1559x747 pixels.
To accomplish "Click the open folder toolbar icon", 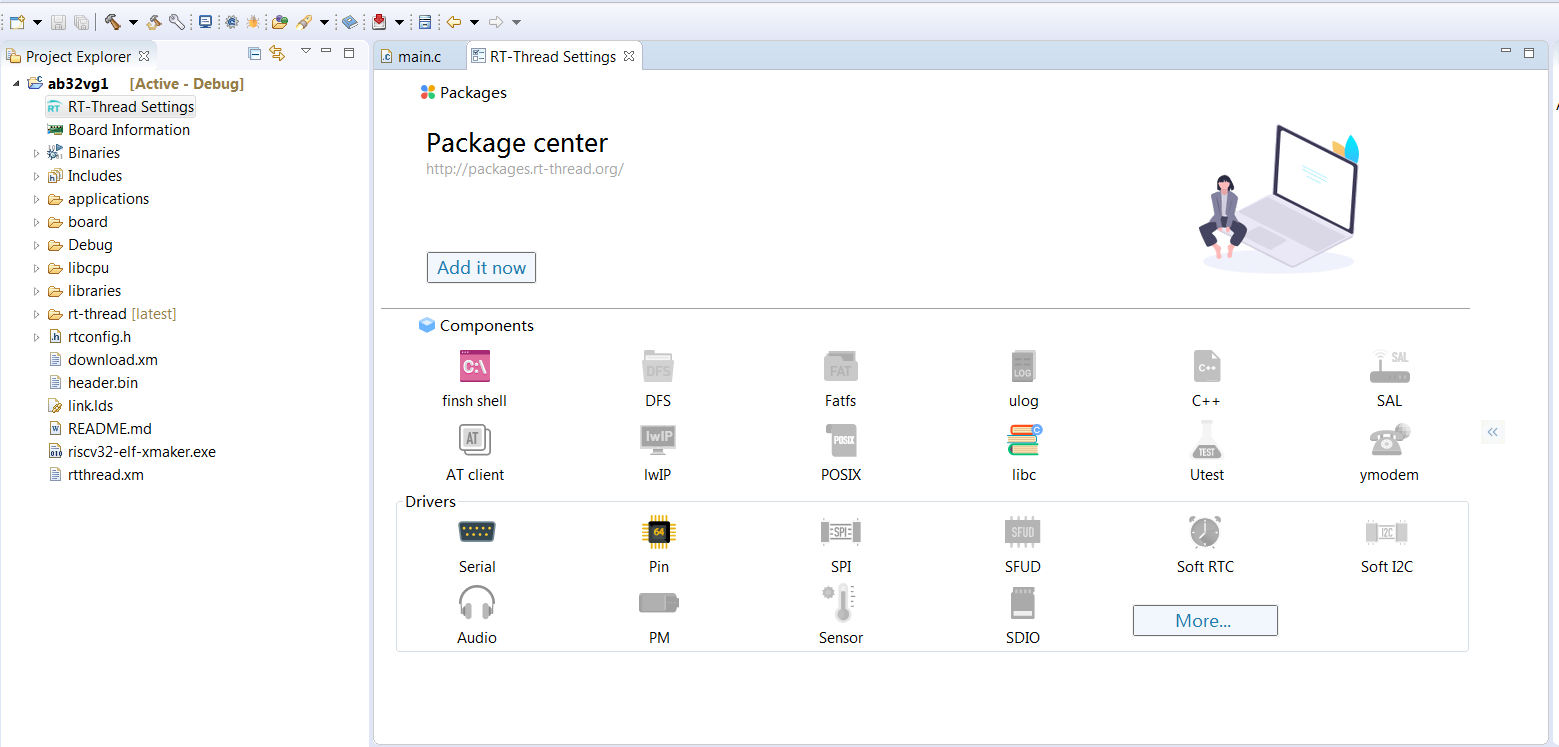I will pos(280,21).
